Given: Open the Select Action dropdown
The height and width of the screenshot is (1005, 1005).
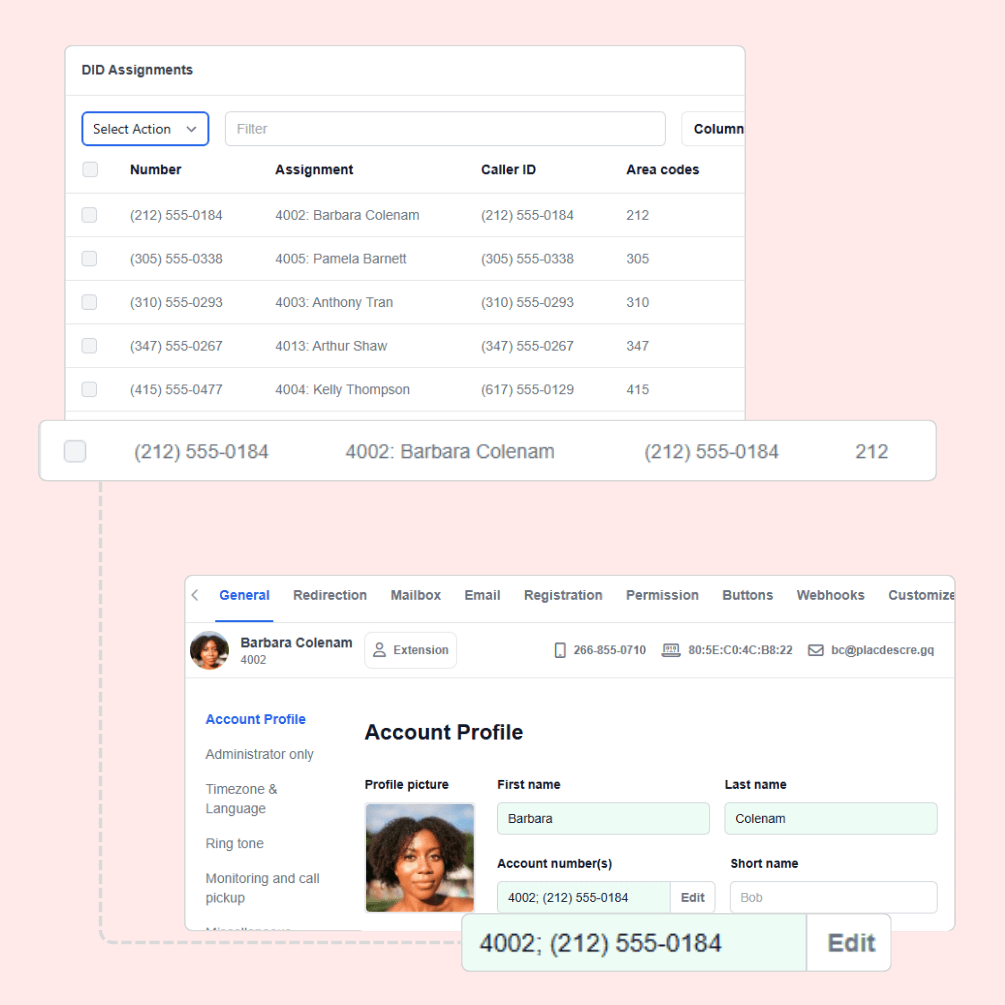Looking at the screenshot, I should (144, 128).
